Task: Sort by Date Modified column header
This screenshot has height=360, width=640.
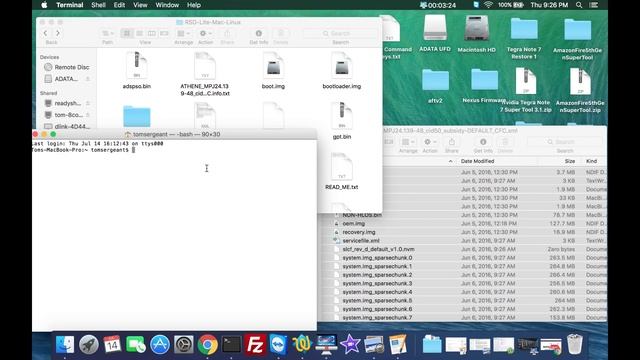Action: (477, 161)
